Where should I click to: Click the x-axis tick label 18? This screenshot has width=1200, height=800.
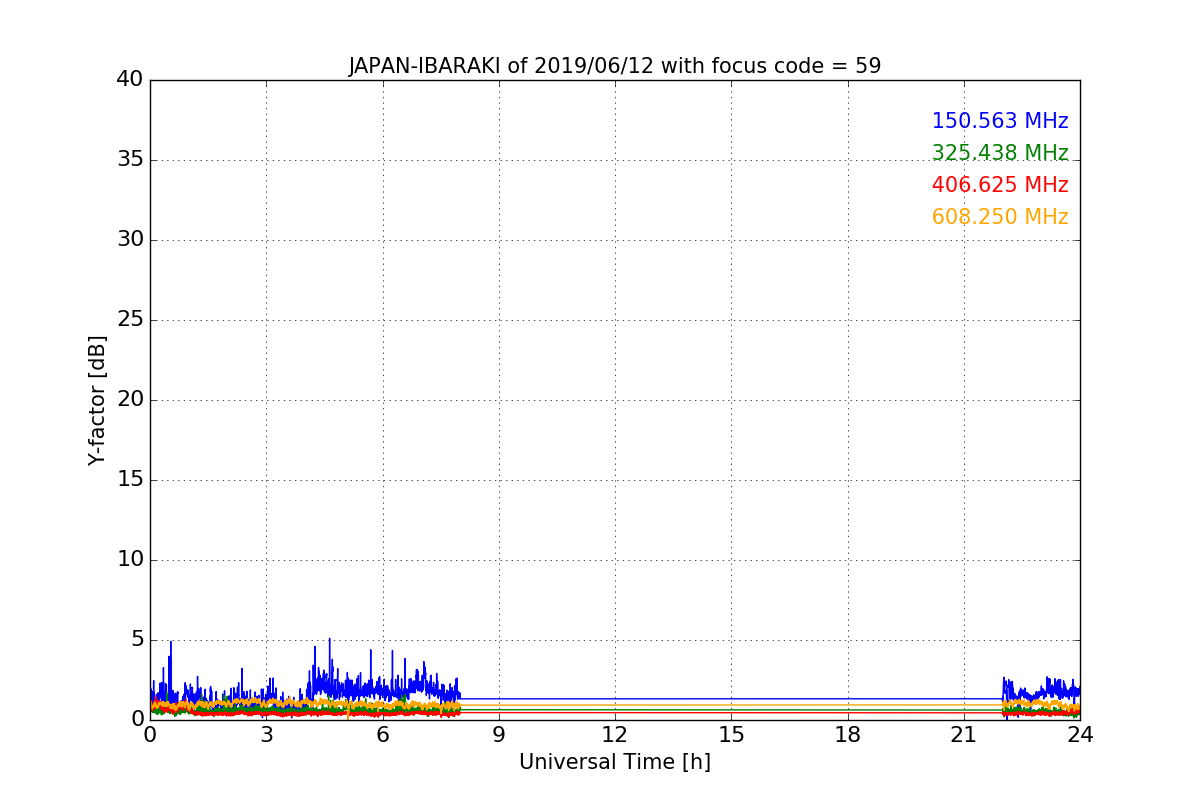click(x=848, y=734)
